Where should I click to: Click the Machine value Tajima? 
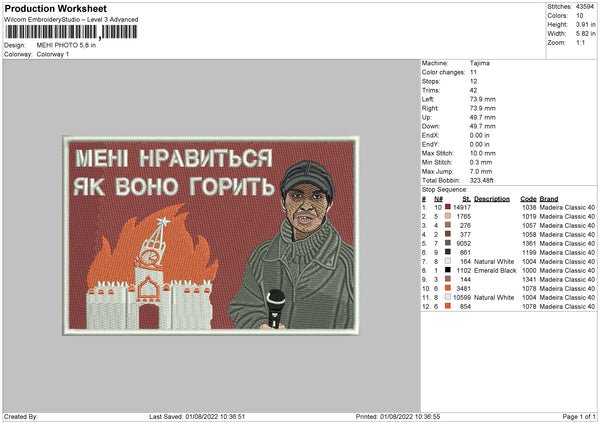[479, 63]
